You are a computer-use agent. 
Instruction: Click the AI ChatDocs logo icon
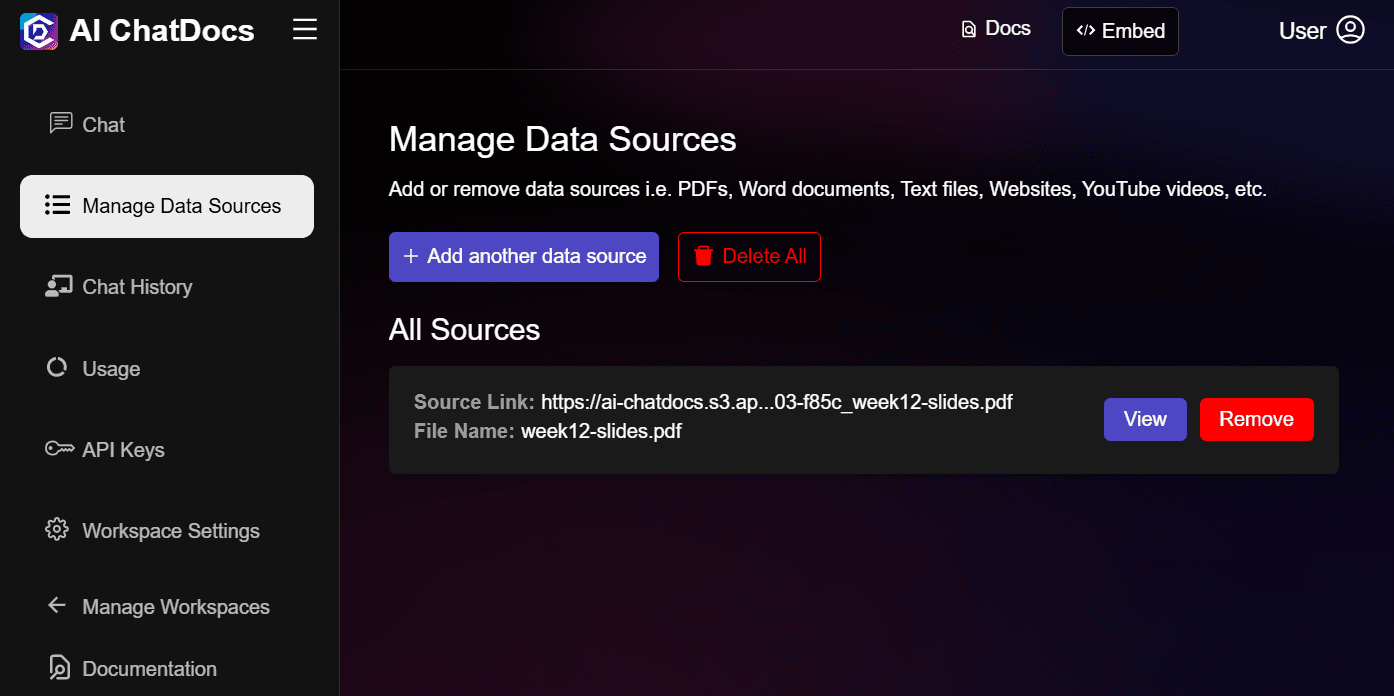tap(37, 30)
